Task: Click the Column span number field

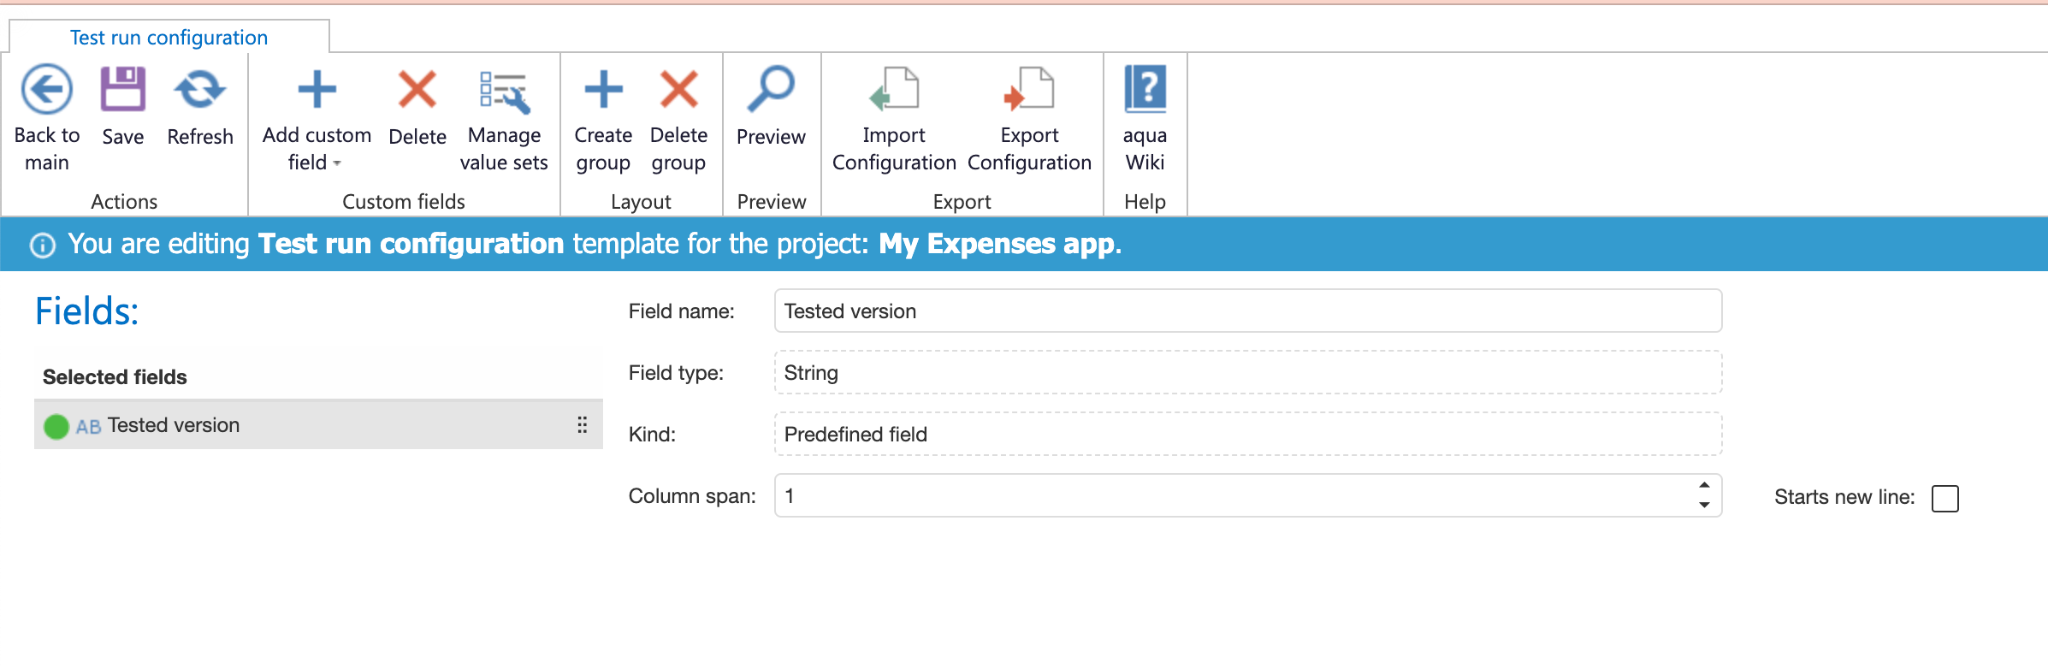Action: coord(1230,496)
